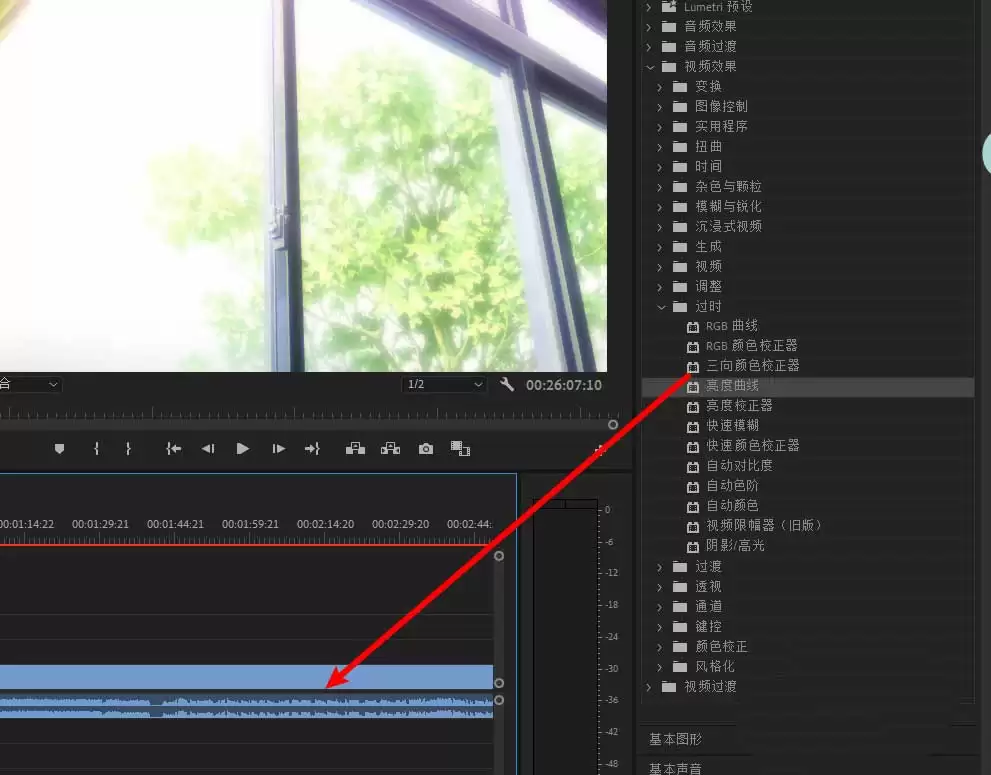
Task: Click the Mark Out bracket icon
Action: 128,449
